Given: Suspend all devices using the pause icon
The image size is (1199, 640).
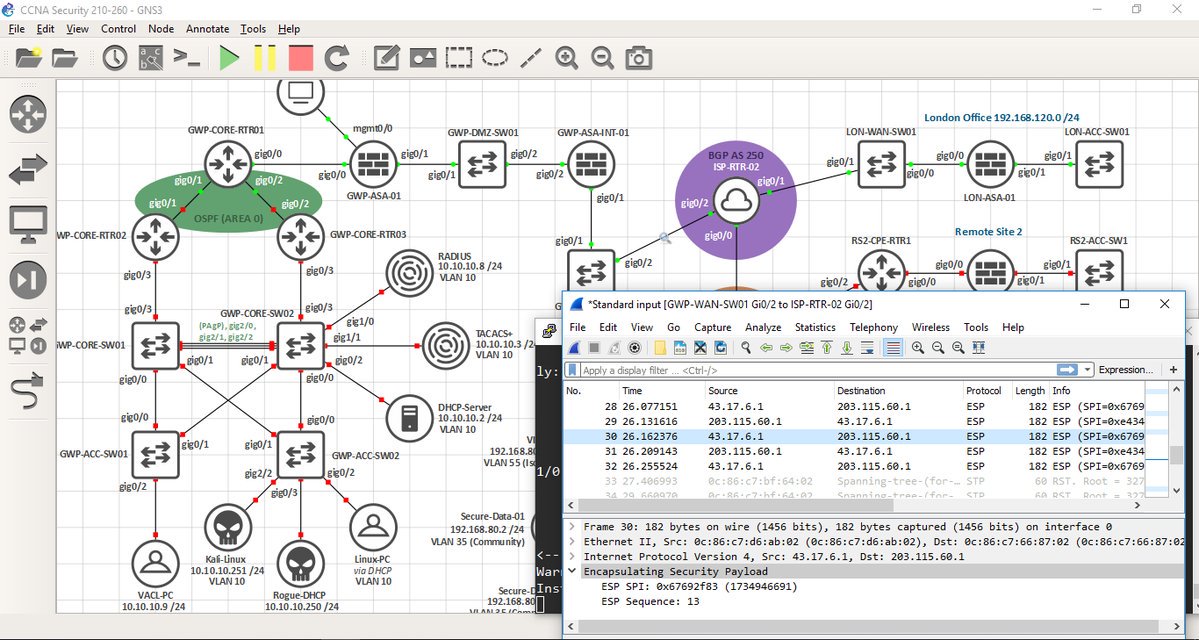Looking at the screenshot, I should (266, 57).
